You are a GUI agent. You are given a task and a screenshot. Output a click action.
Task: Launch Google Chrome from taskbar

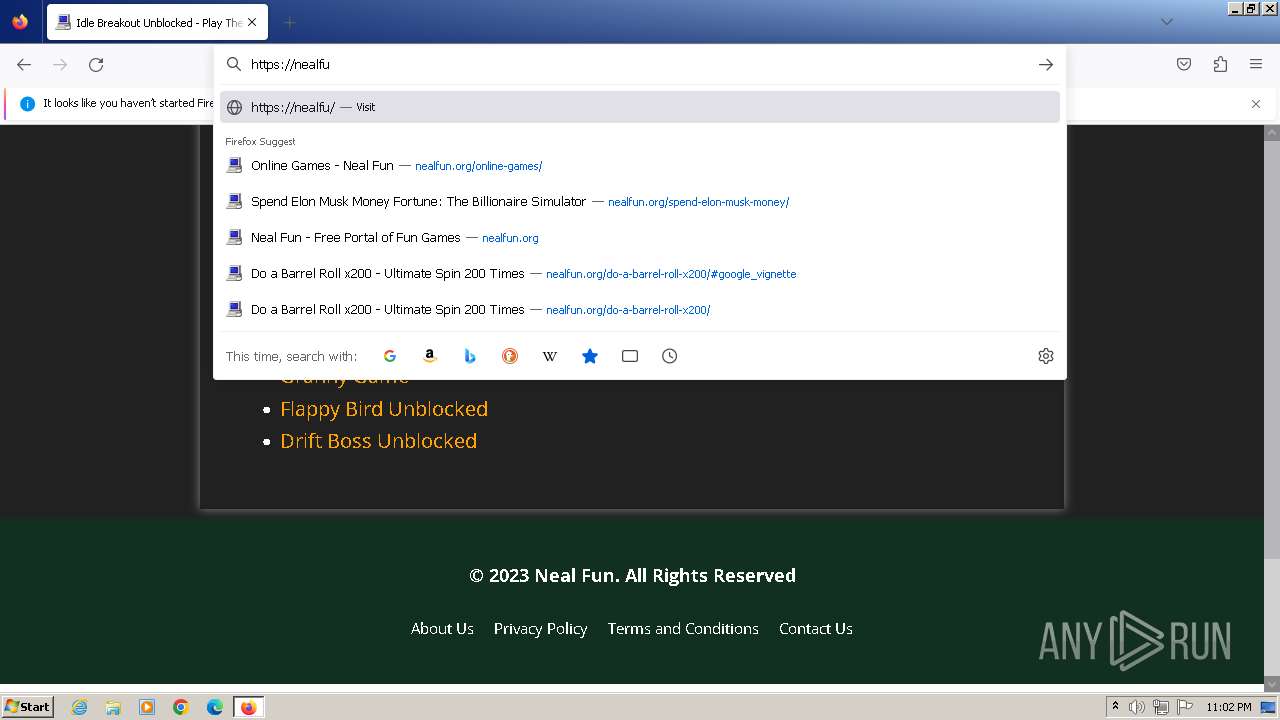tap(181, 707)
